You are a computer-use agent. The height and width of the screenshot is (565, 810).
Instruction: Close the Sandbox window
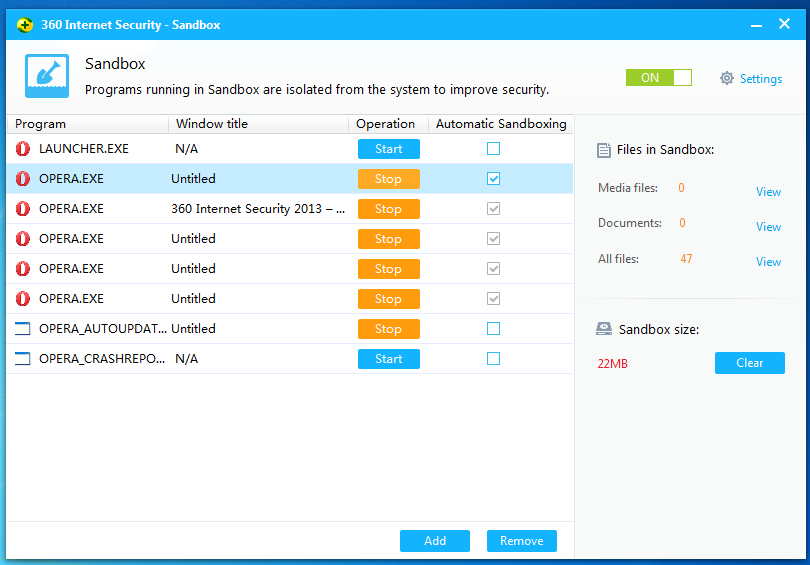click(x=784, y=24)
